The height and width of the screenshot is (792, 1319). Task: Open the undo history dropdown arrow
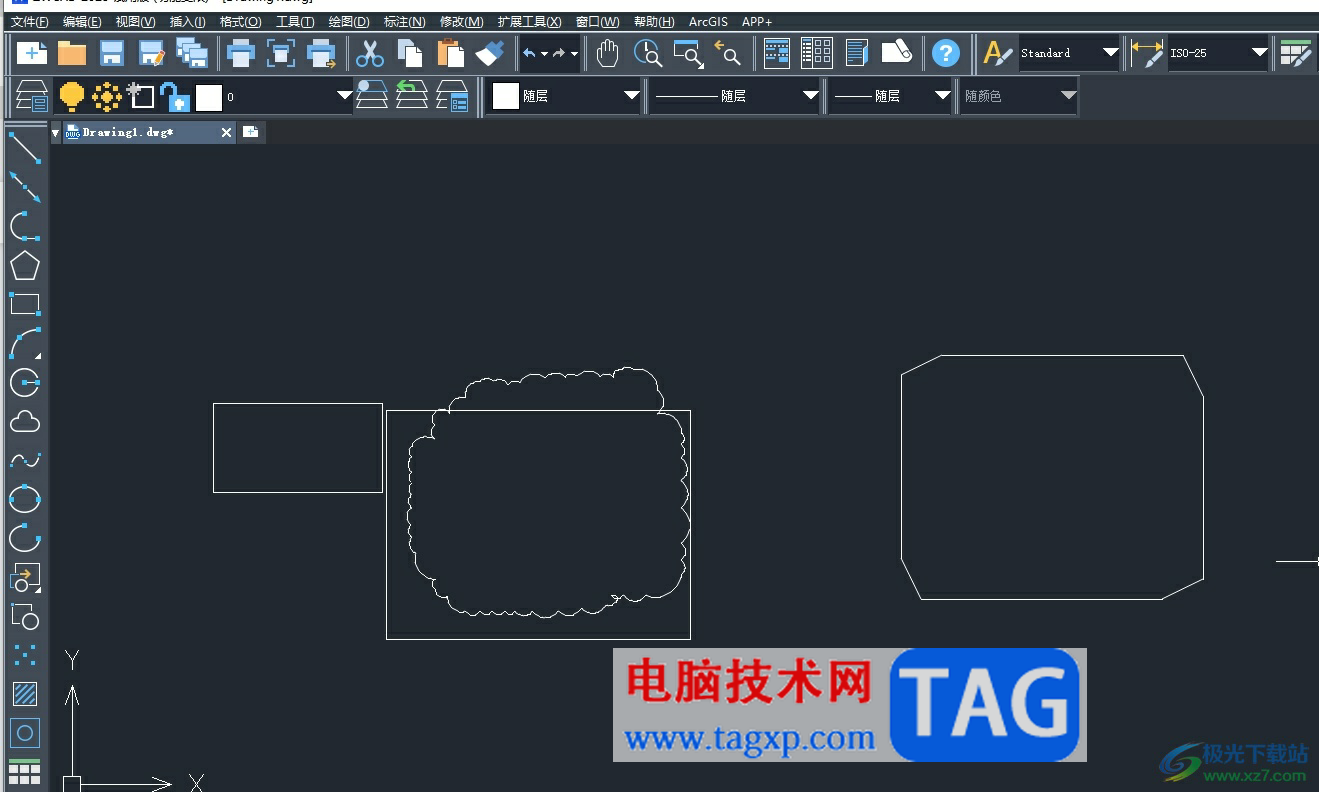[x=544, y=54]
